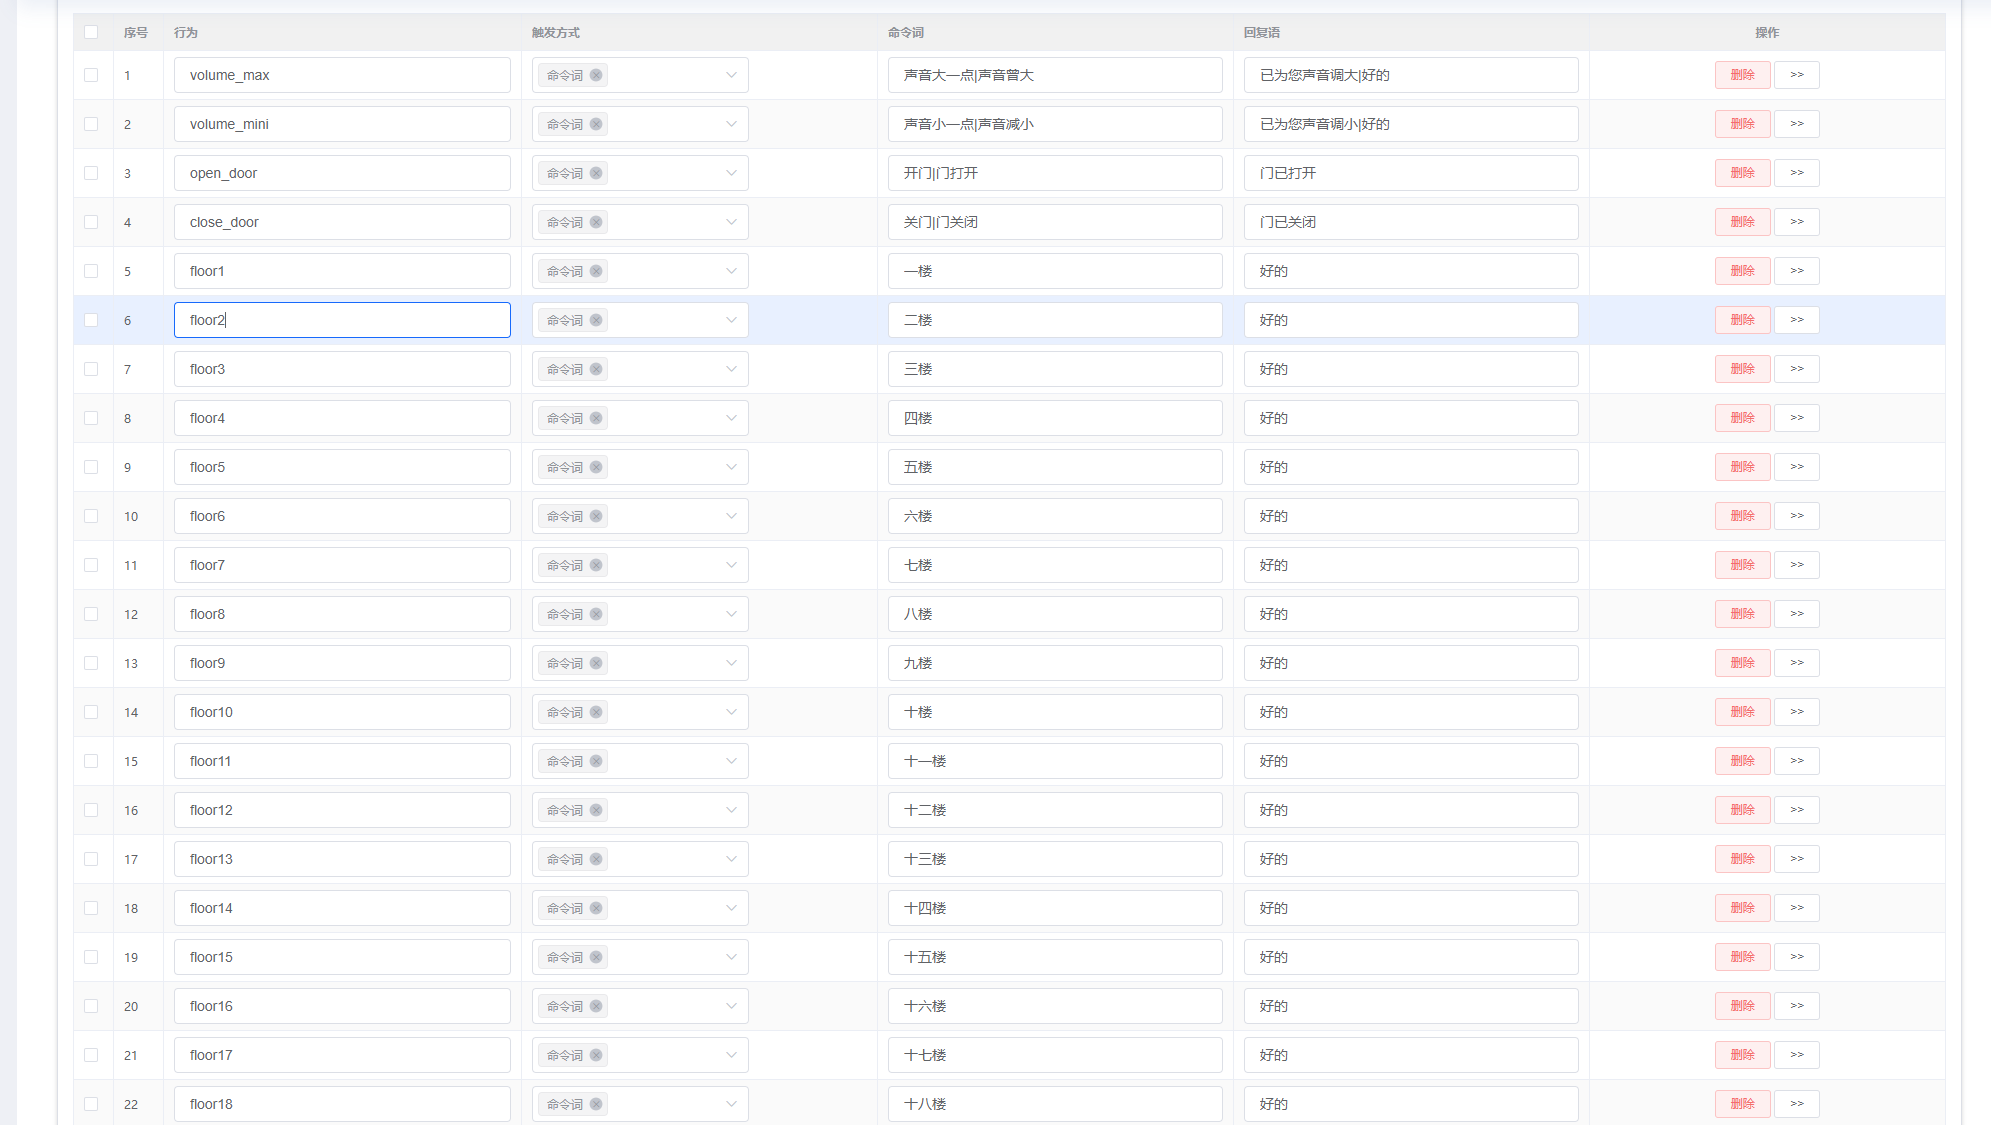
Task: Select the checkbox of row 13 floor9
Action: [91, 663]
